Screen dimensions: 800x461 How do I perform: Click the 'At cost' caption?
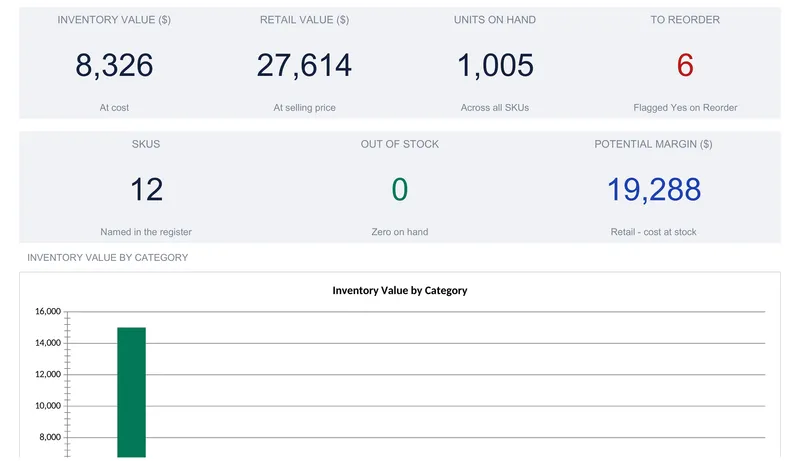click(x=114, y=108)
